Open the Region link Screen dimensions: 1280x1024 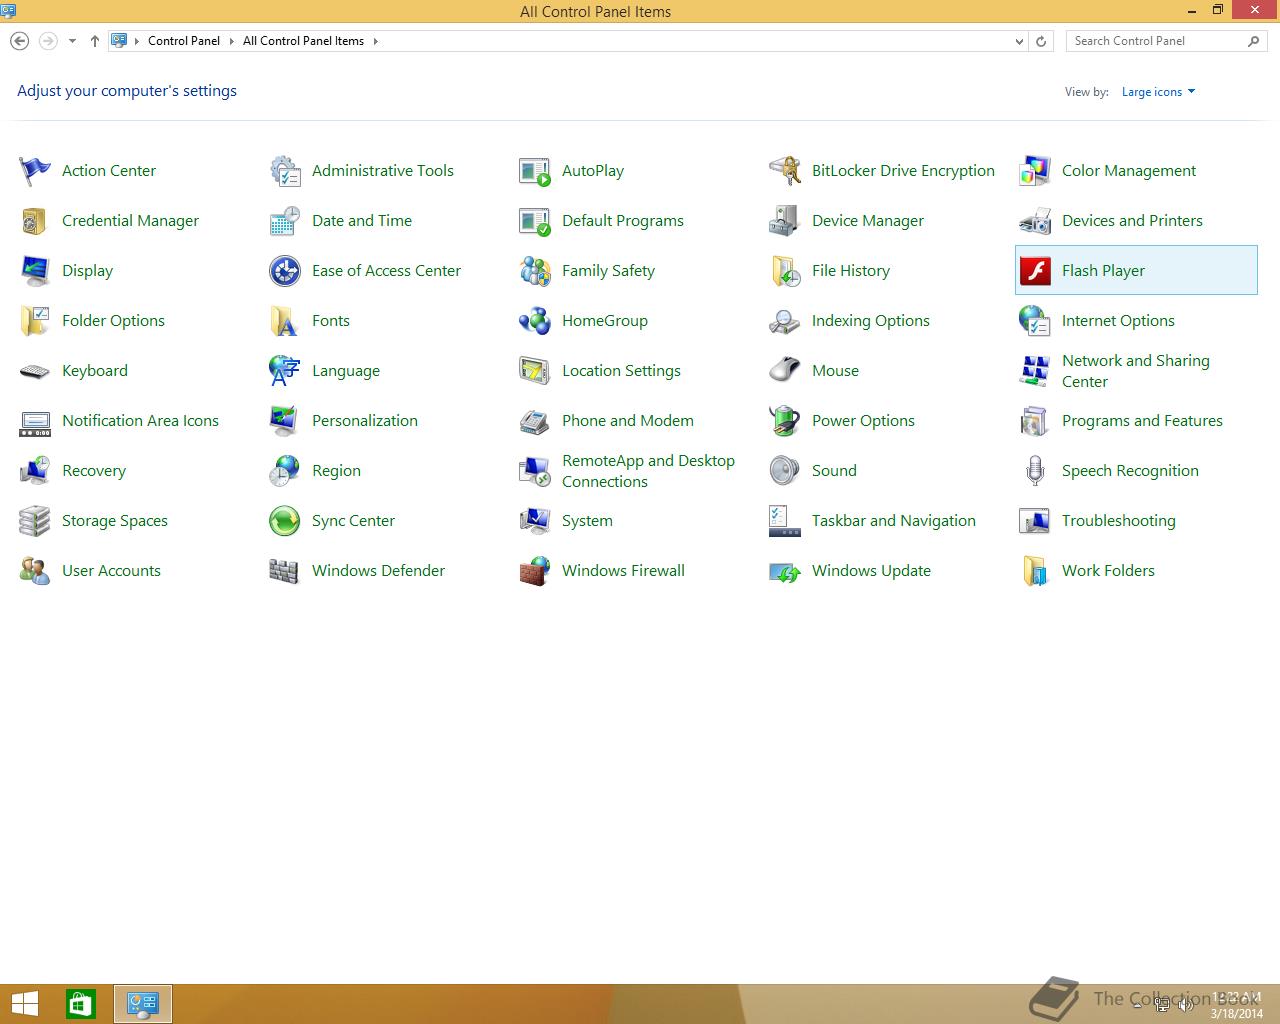pos(336,471)
